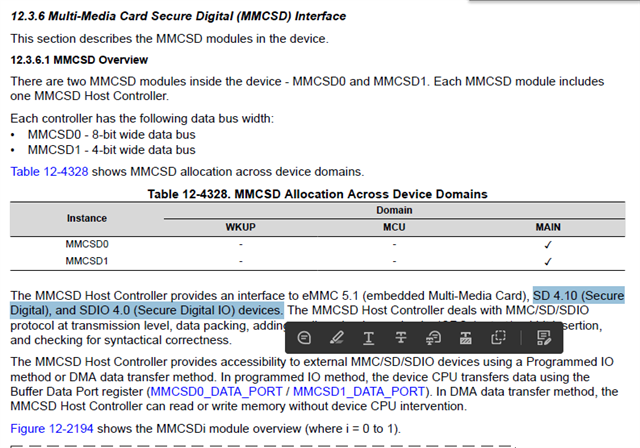Apply underline to selected text
The width and height of the screenshot is (640, 448).
click(x=369, y=337)
